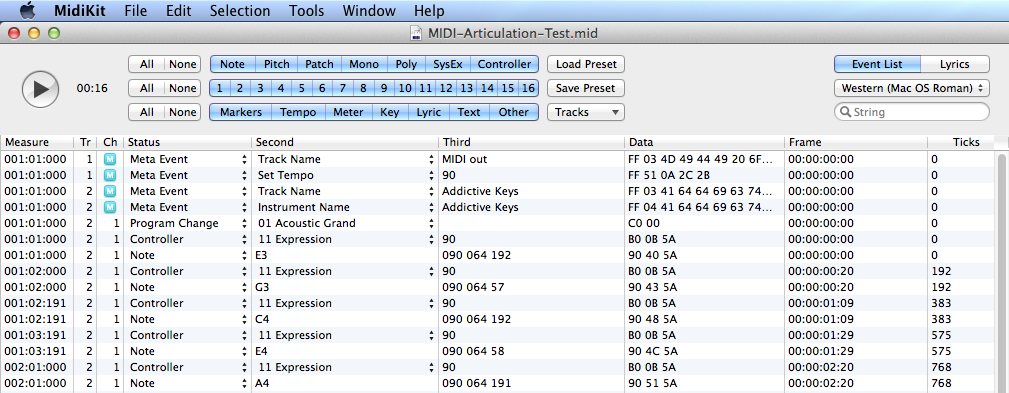
Task: Open Second column popup for Set Tempo
Action: coord(431,175)
